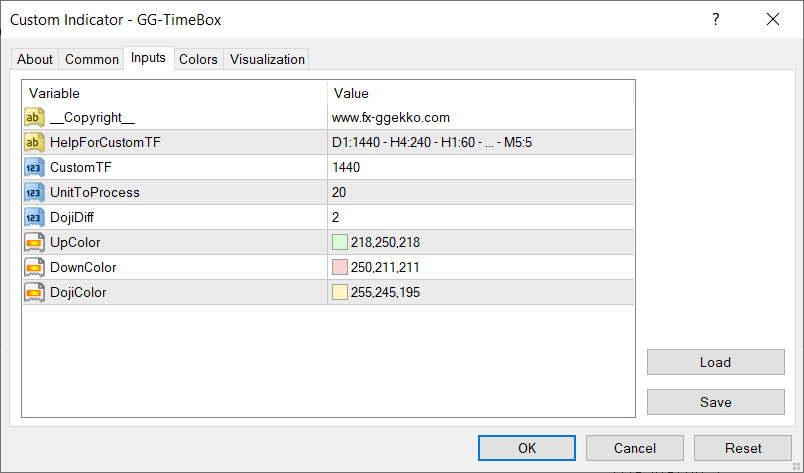This screenshot has height=473, width=804.
Task: Click the 250,211,211 color value text
Action: 385,267
